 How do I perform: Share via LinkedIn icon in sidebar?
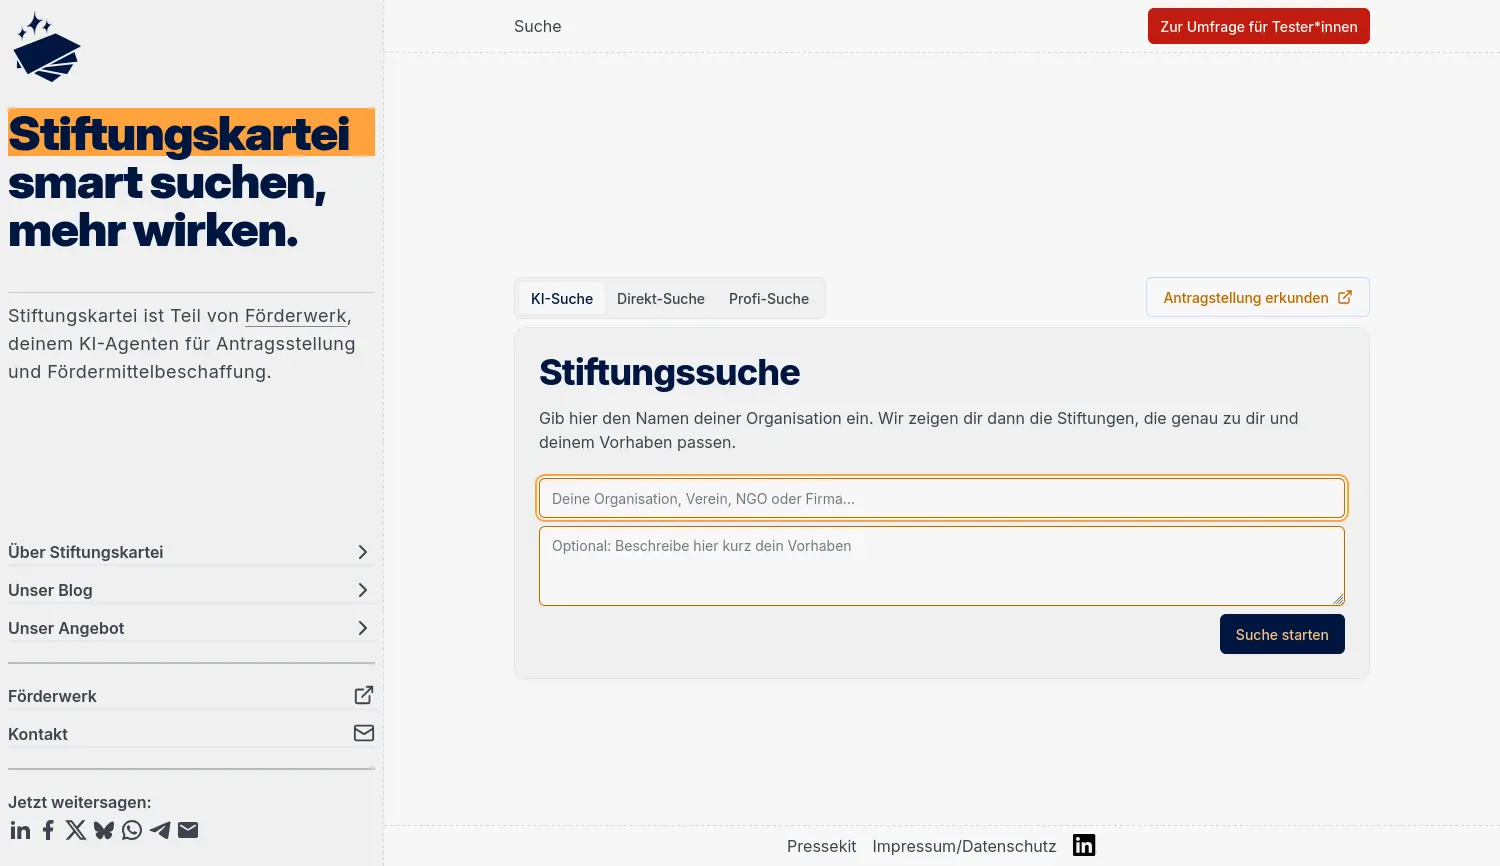20,830
